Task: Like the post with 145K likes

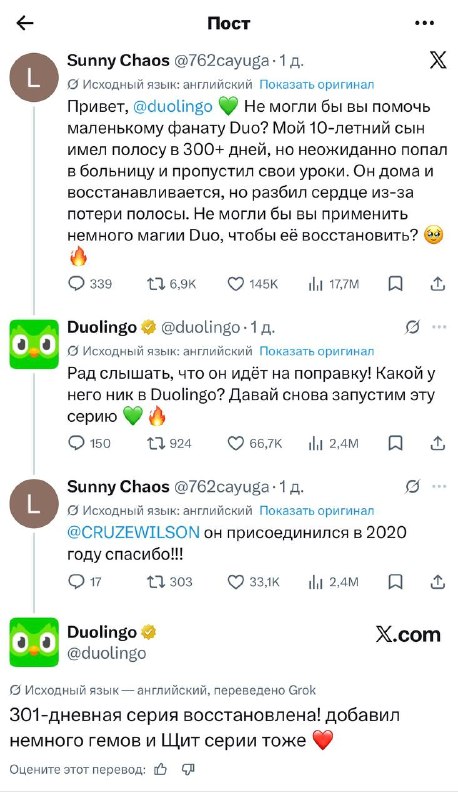Action: (x=235, y=284)
